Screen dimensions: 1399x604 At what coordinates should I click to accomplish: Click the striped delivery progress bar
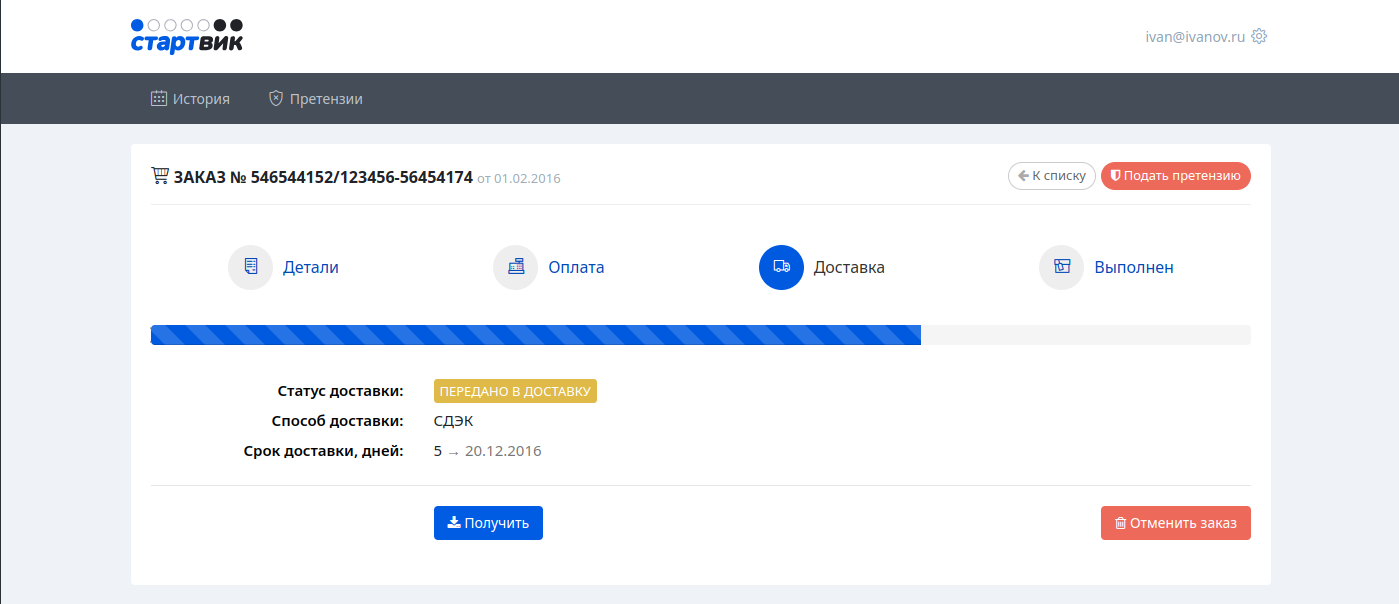pos(536,335)
